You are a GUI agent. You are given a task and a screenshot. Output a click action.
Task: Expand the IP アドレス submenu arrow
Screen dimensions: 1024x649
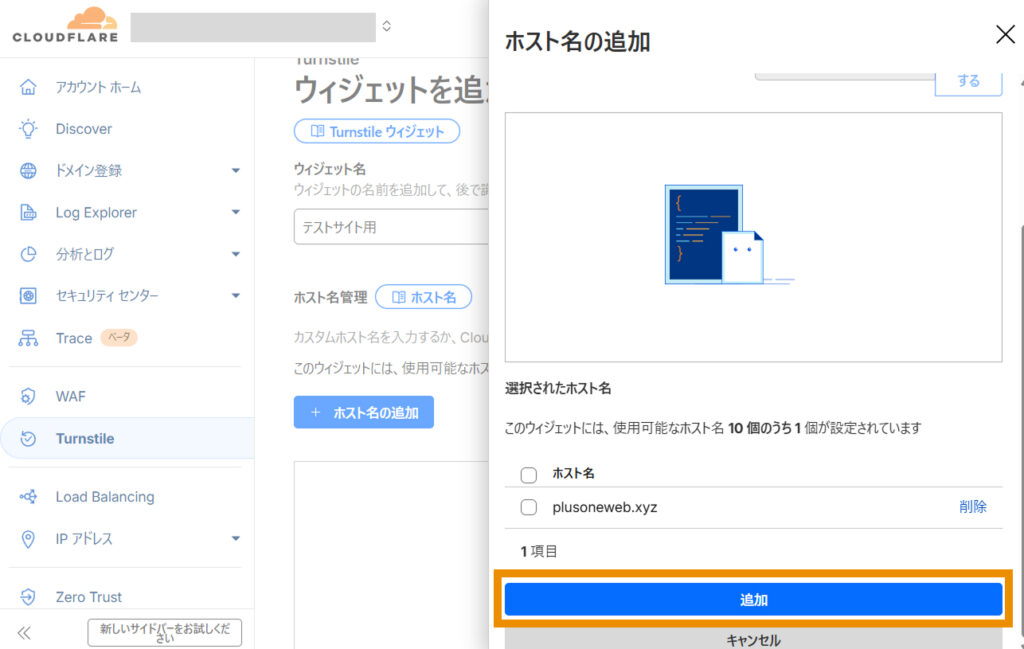coord(236,539)
